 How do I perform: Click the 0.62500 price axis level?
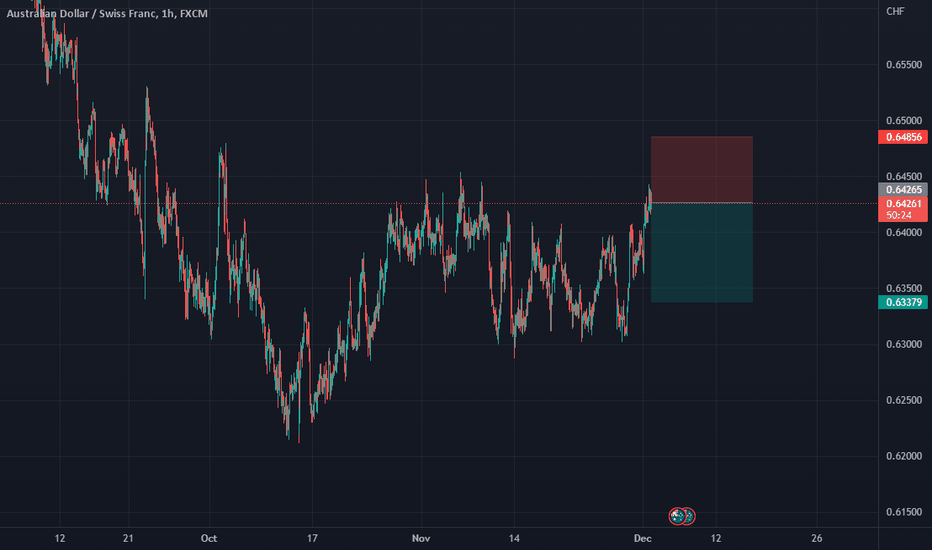(903, 400)
